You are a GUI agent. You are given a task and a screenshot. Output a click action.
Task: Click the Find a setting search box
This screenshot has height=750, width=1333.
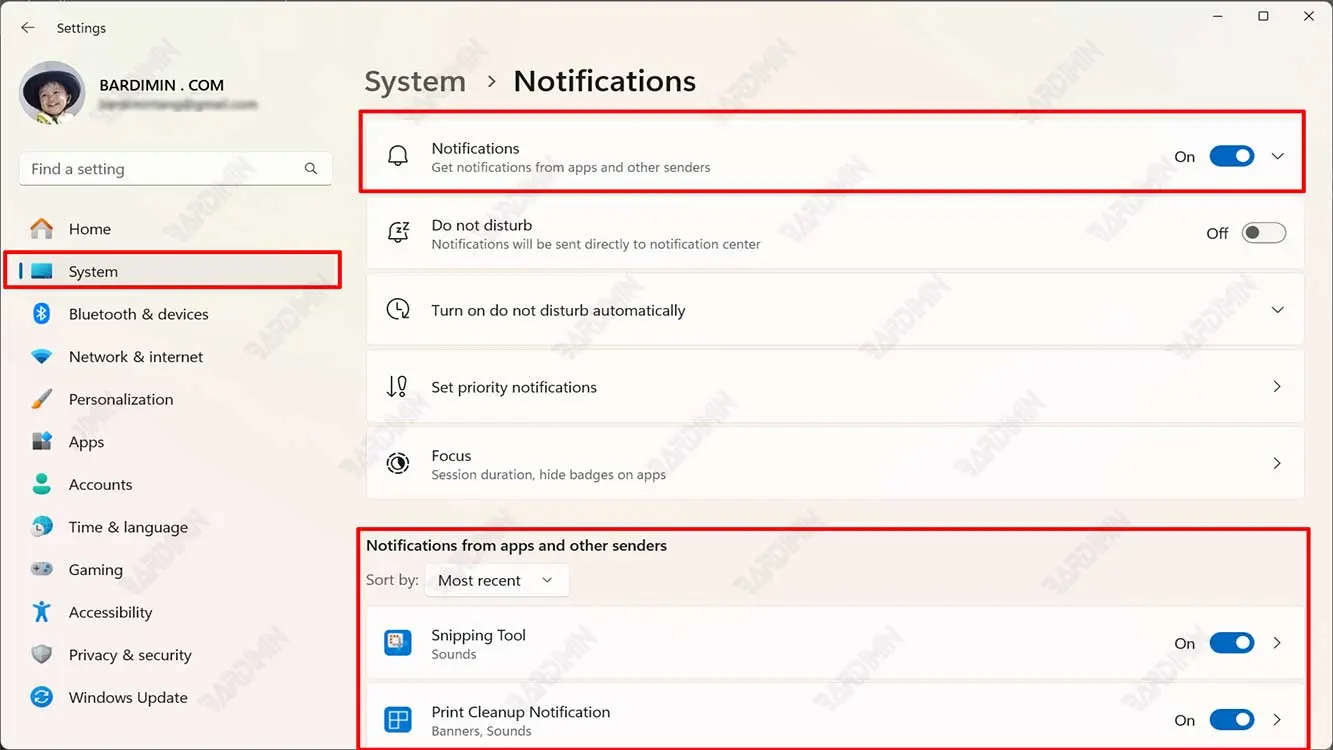pyautogui.click(x=165, y=169)
